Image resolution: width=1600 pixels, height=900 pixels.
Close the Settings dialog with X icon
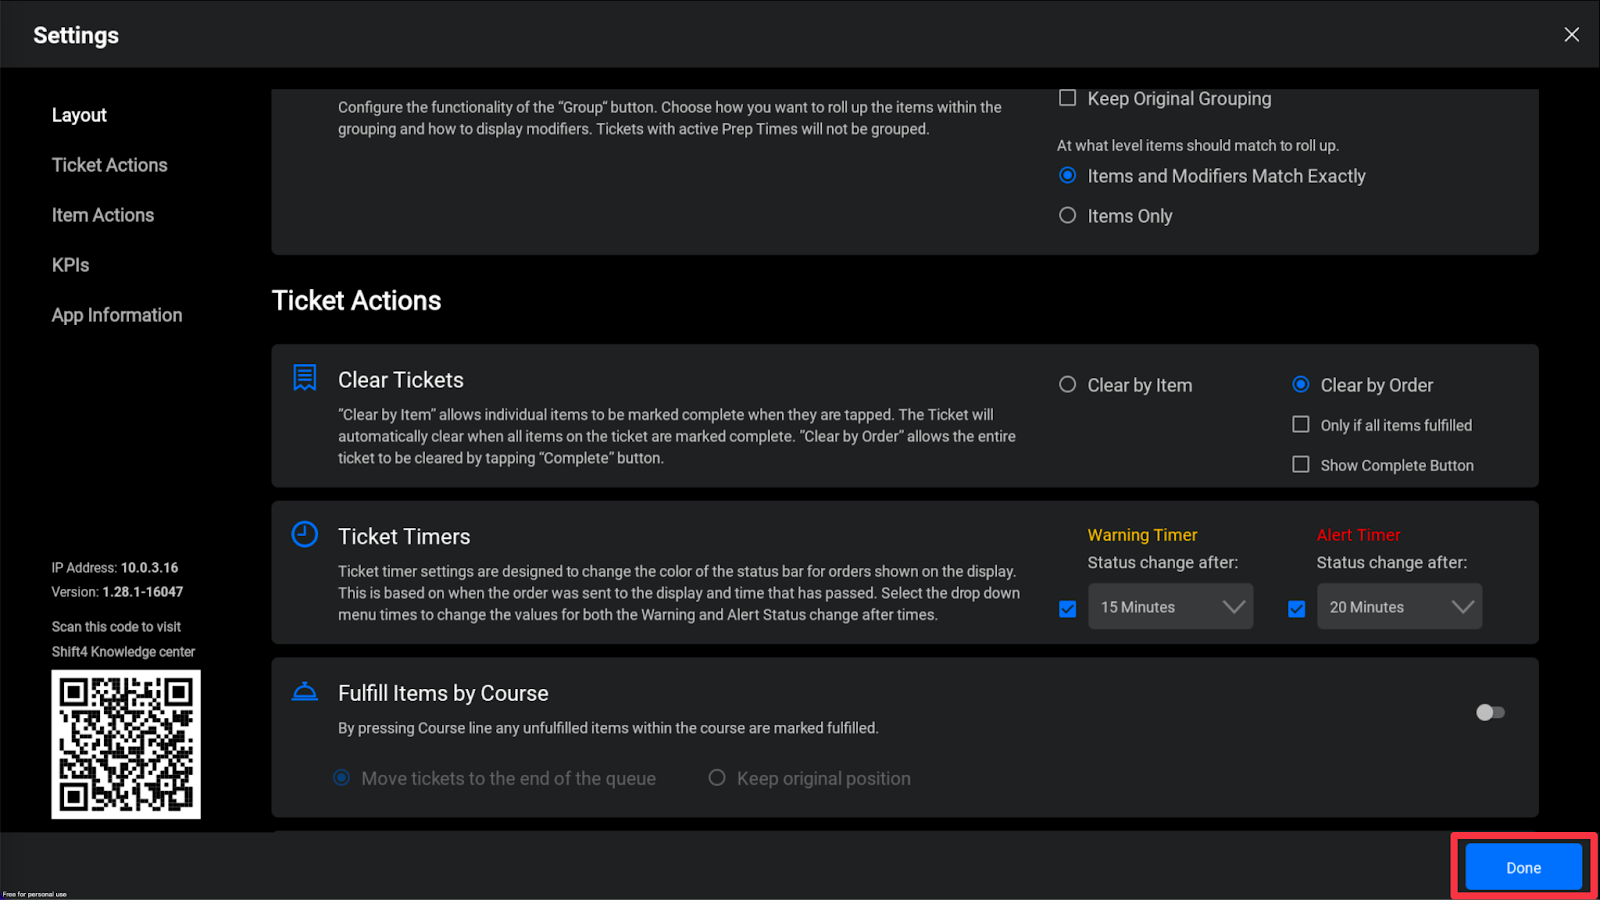click(1571, 35)
